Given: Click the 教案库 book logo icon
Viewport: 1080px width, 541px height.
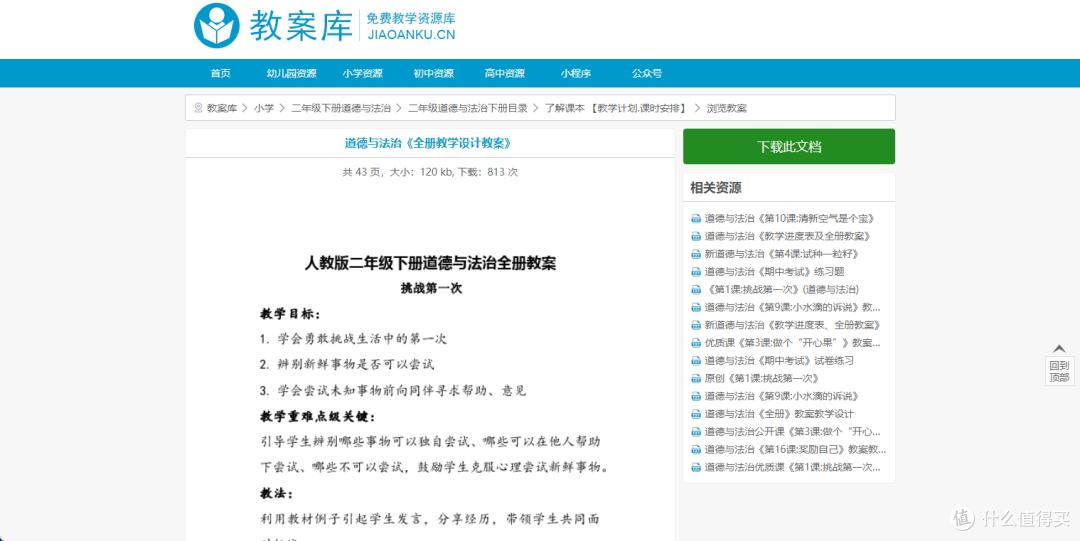Looking at the screenshot, I should (217, 26).
